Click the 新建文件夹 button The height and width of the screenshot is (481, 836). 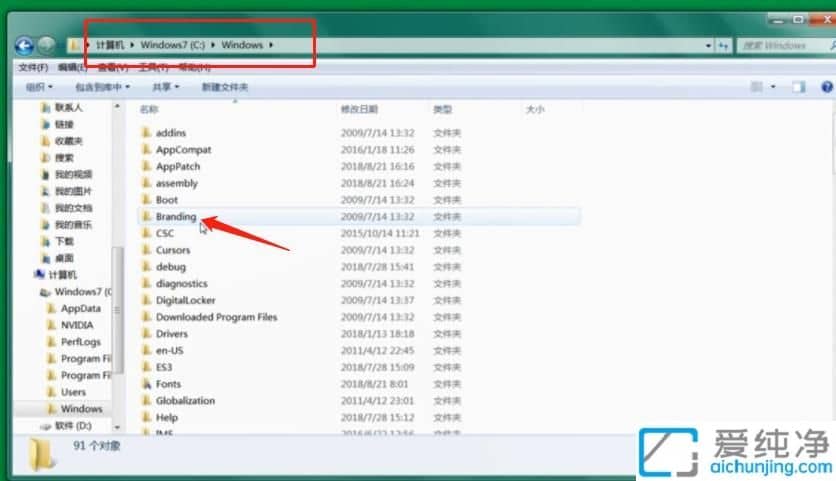point(224,87)
